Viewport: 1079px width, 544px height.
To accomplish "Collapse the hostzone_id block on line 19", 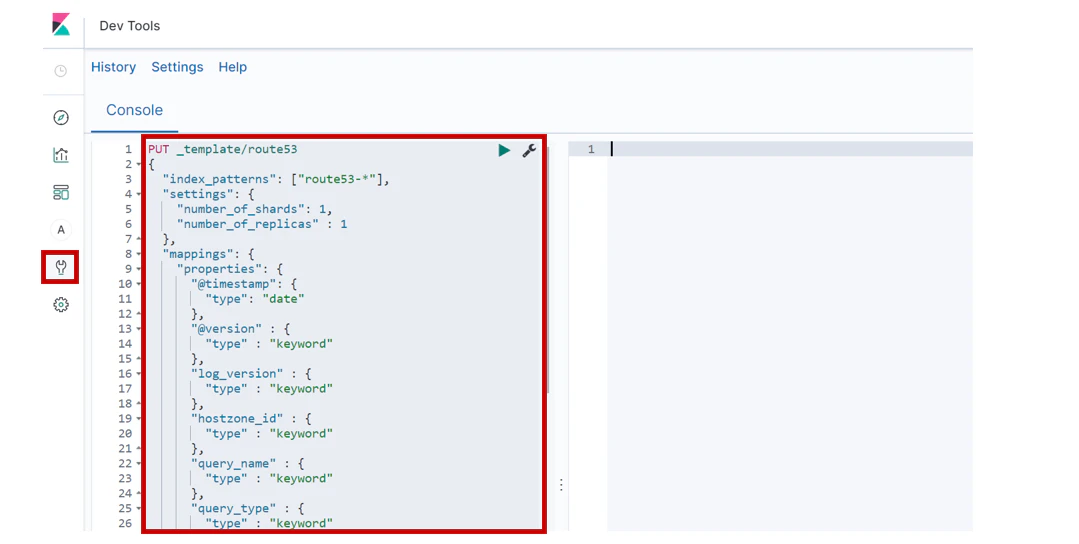I will pos(138,419).
